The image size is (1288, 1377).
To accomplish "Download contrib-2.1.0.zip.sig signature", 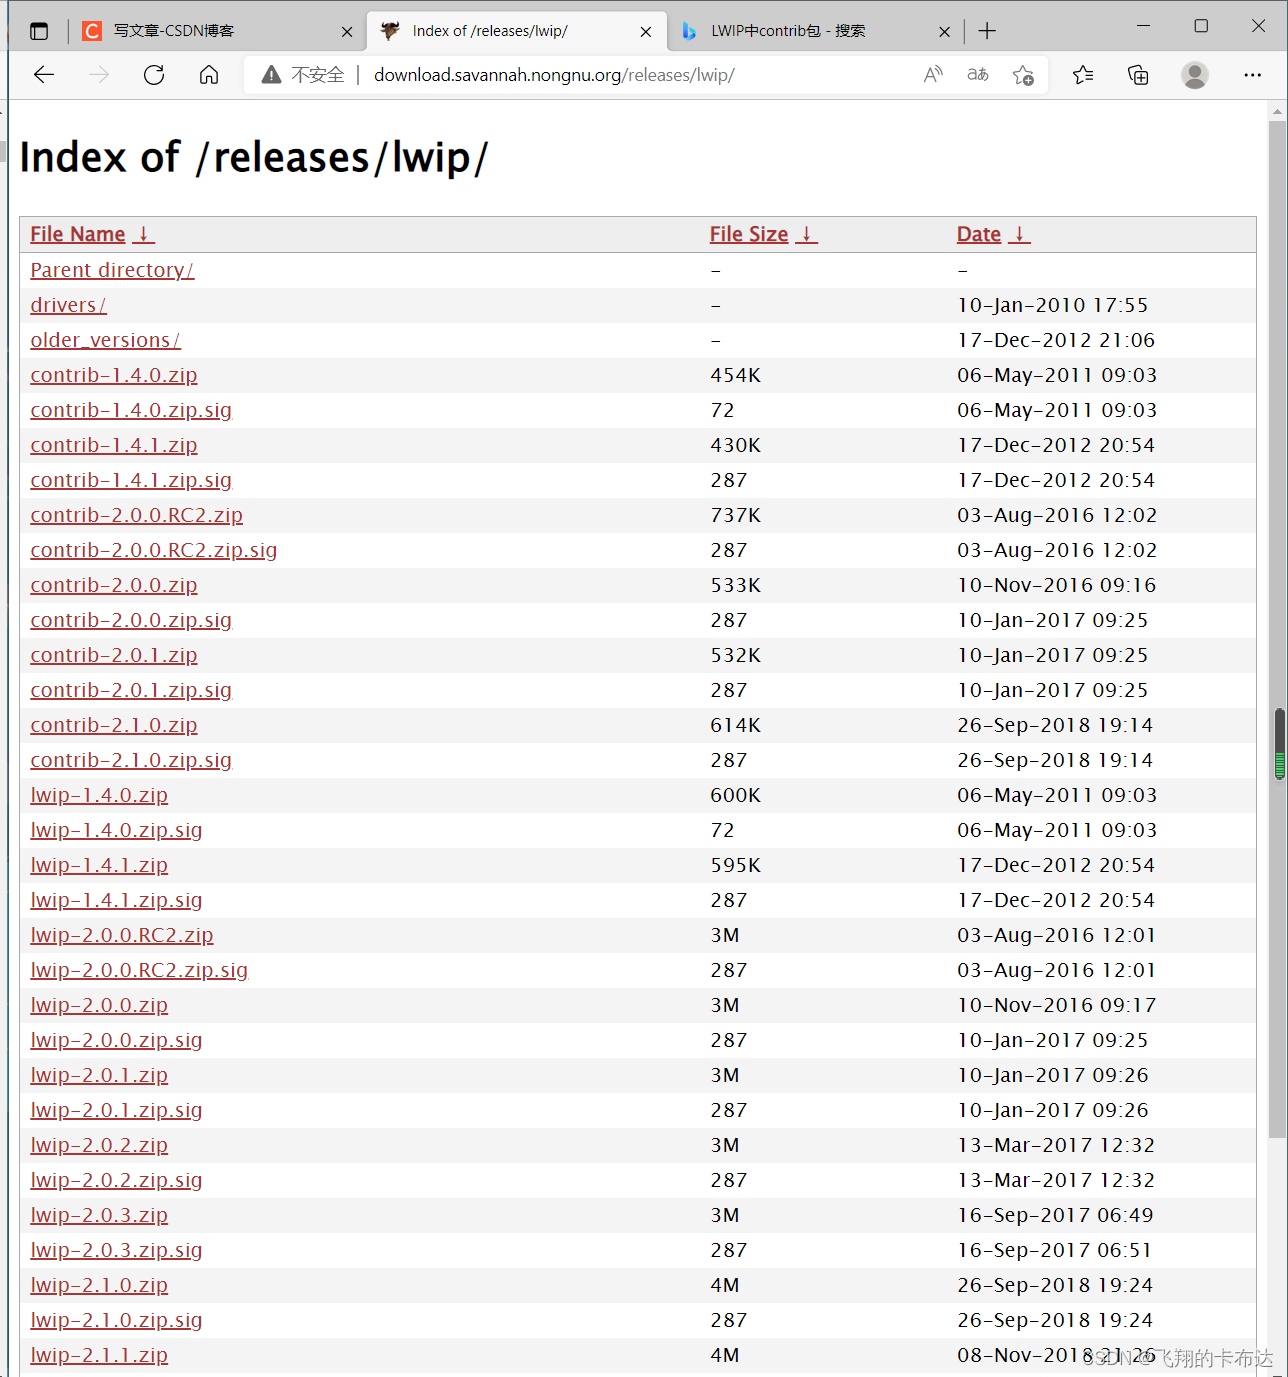I will tap(131, 760).
